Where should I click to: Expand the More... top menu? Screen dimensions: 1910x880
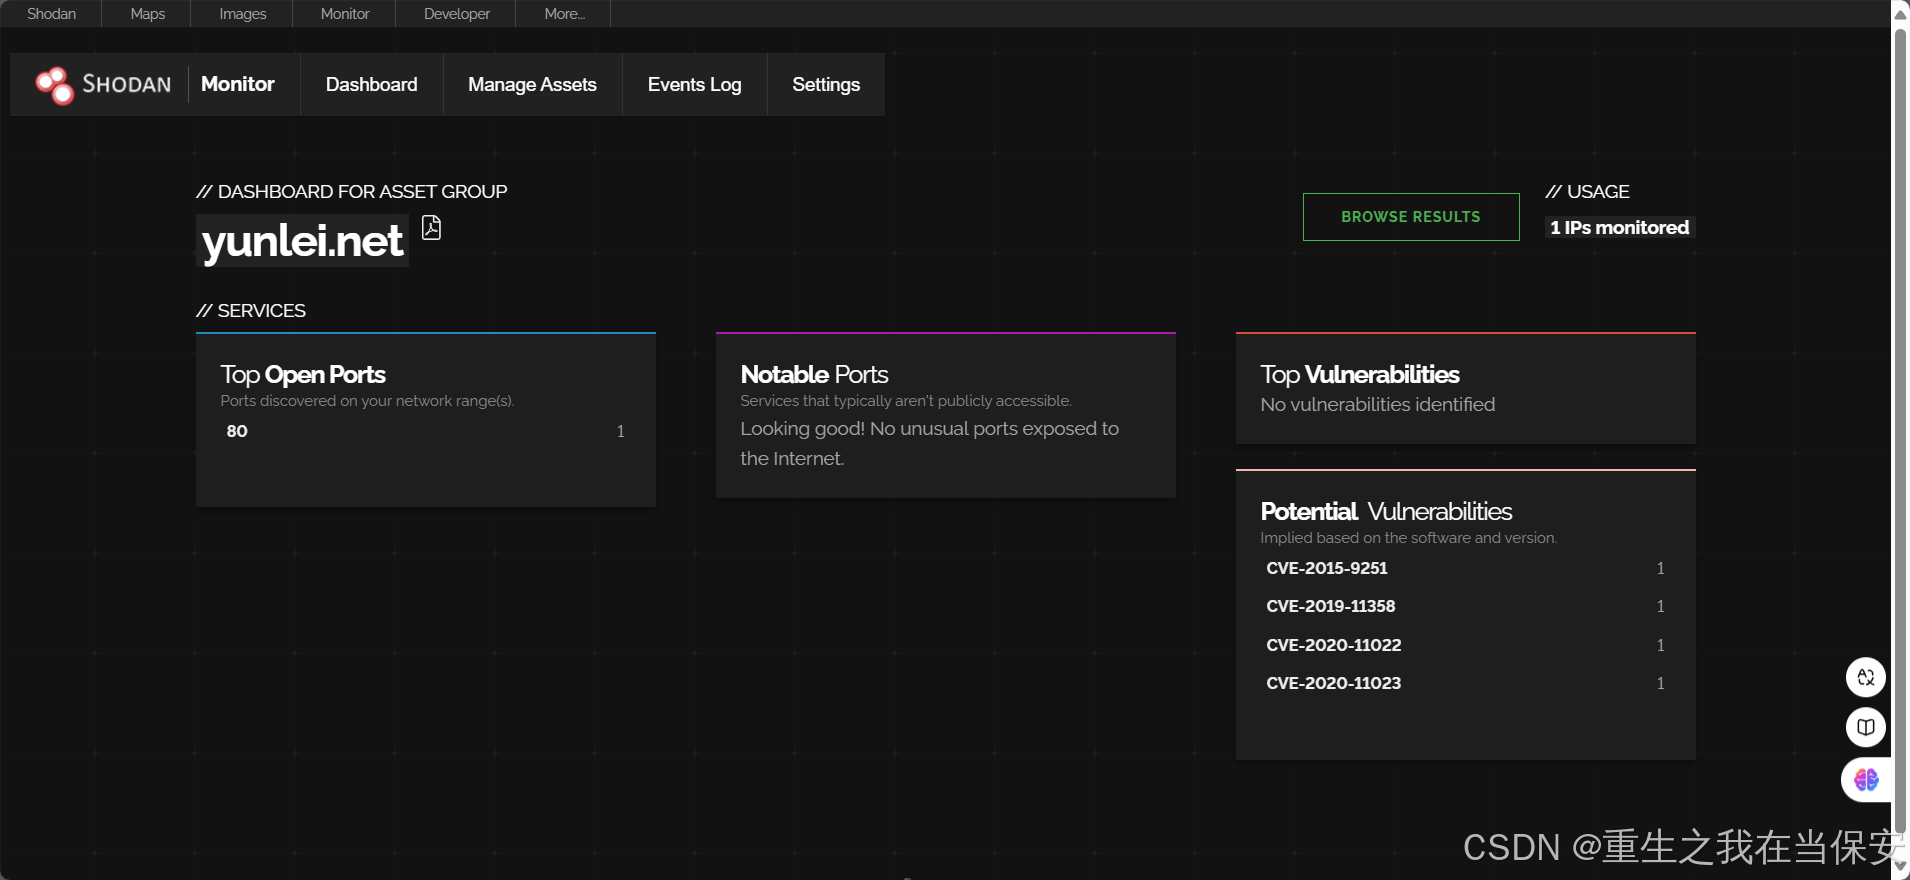[564, 14]
